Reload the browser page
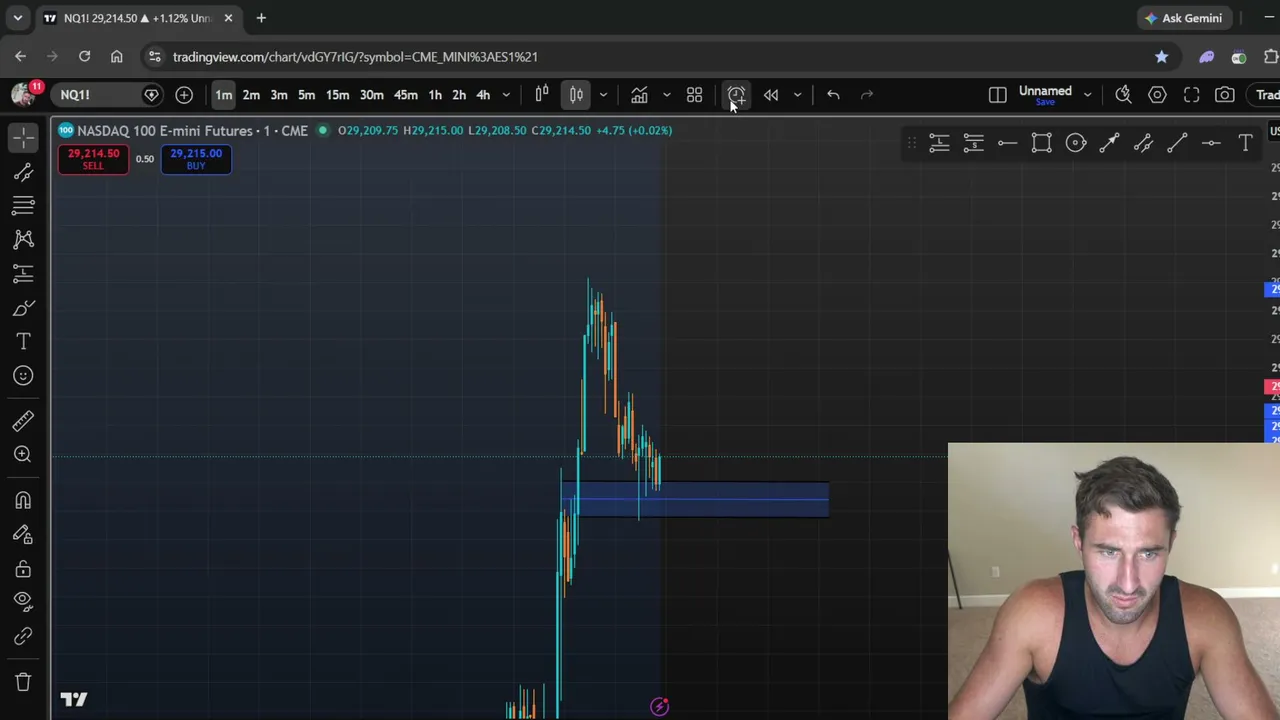 (x=84, y=57)
